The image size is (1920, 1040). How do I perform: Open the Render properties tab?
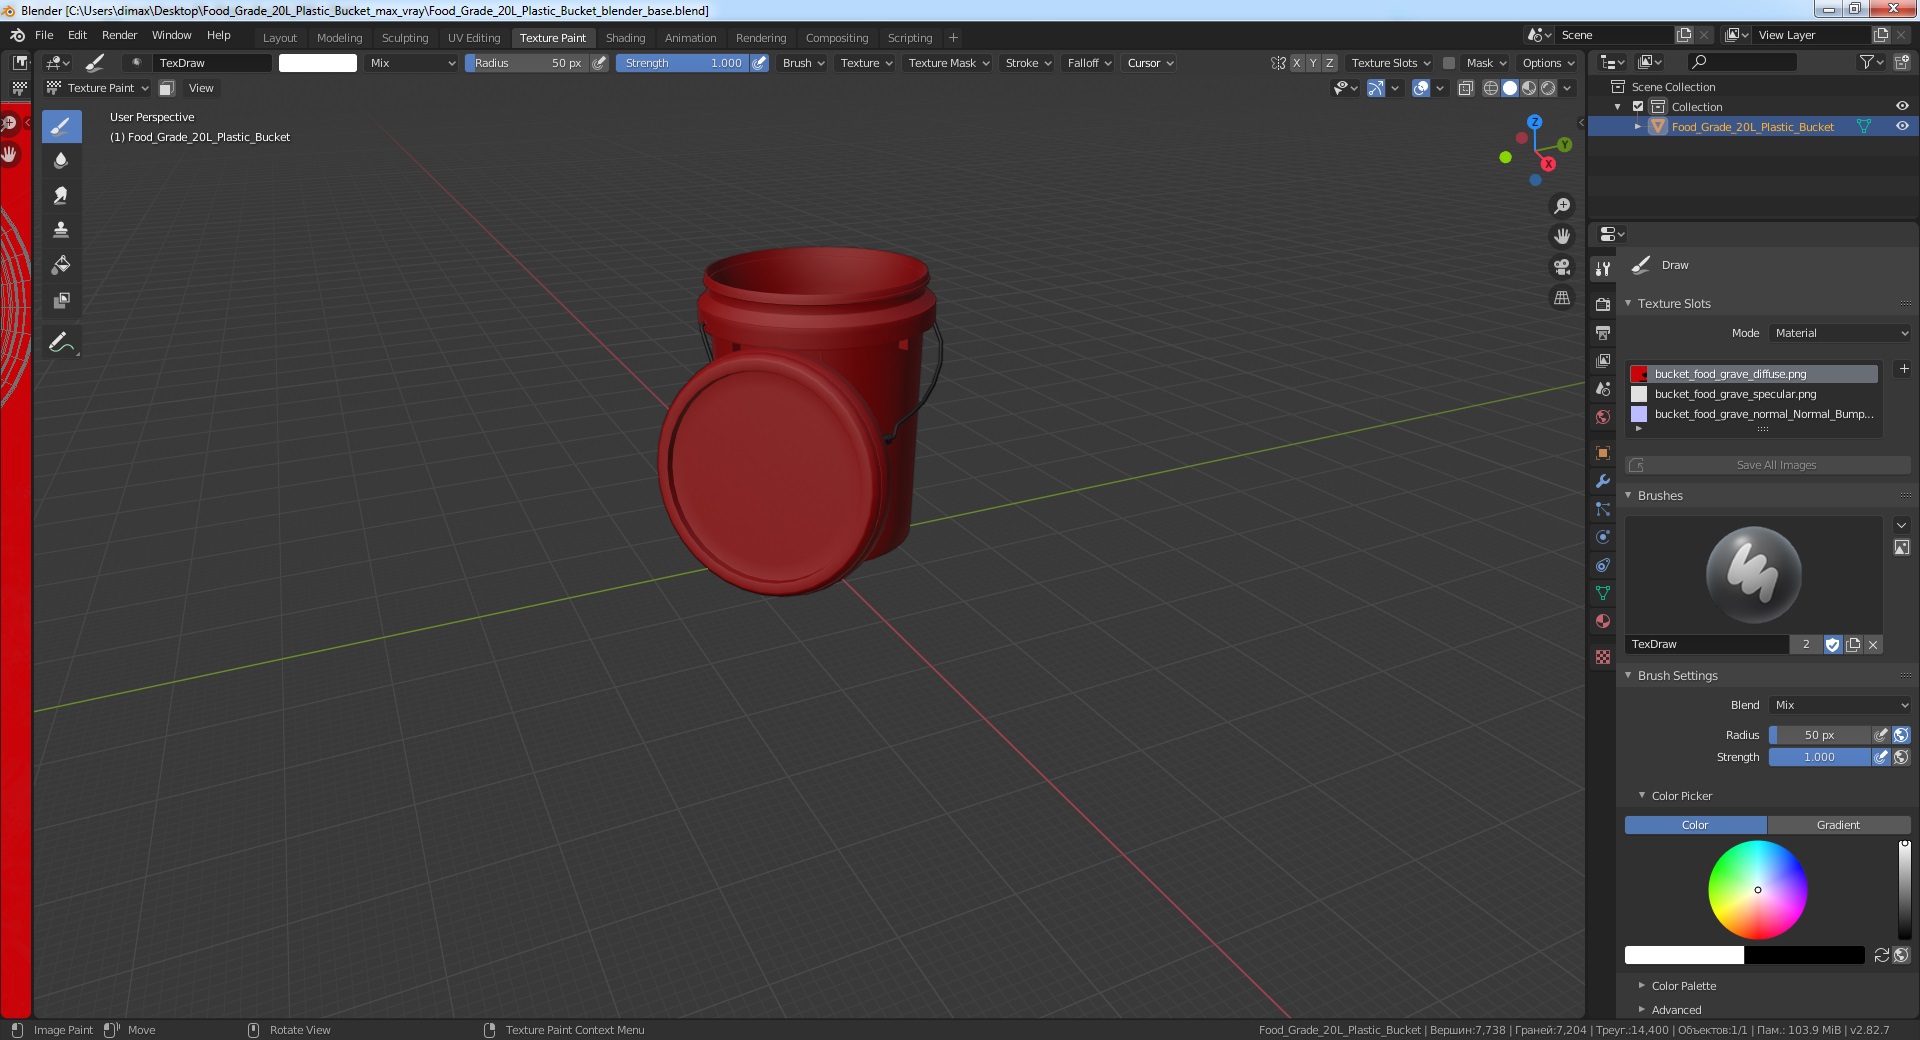[1603, 304]
